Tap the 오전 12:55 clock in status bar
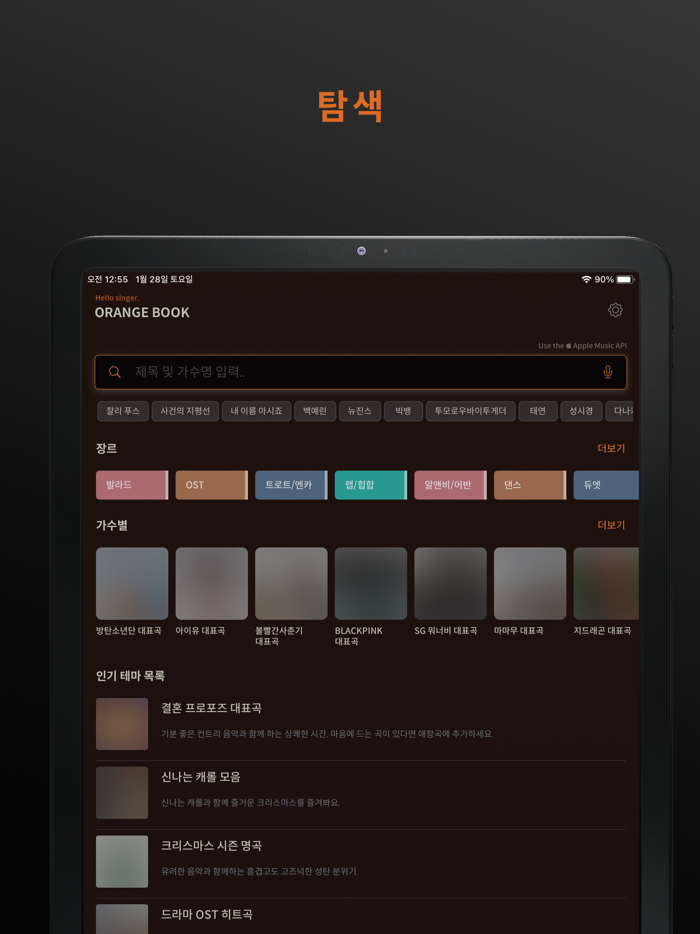The width and height of the screenshot is (700, 934). click(108, 279)
